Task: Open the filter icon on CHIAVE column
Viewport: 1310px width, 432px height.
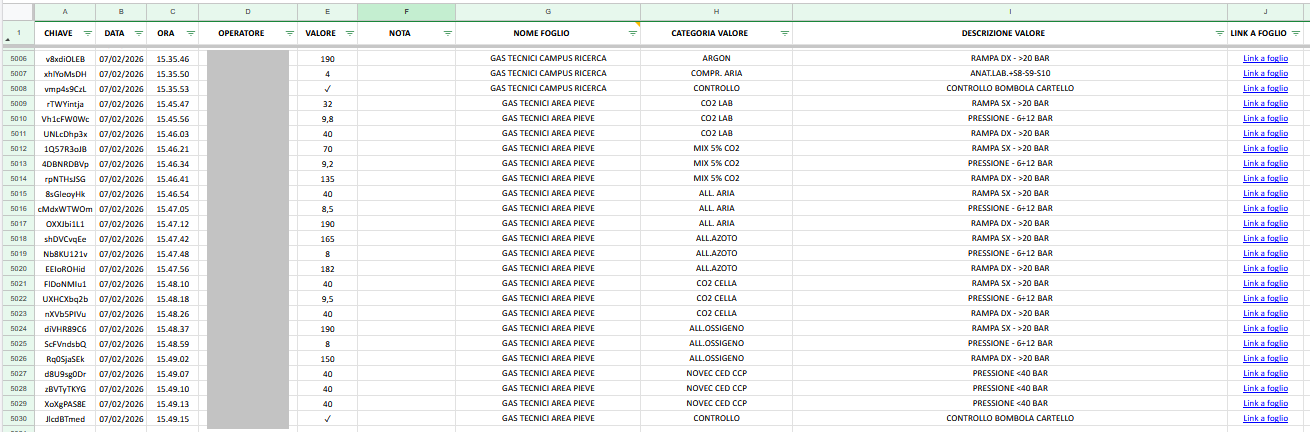Action: (x=86, y=33)
